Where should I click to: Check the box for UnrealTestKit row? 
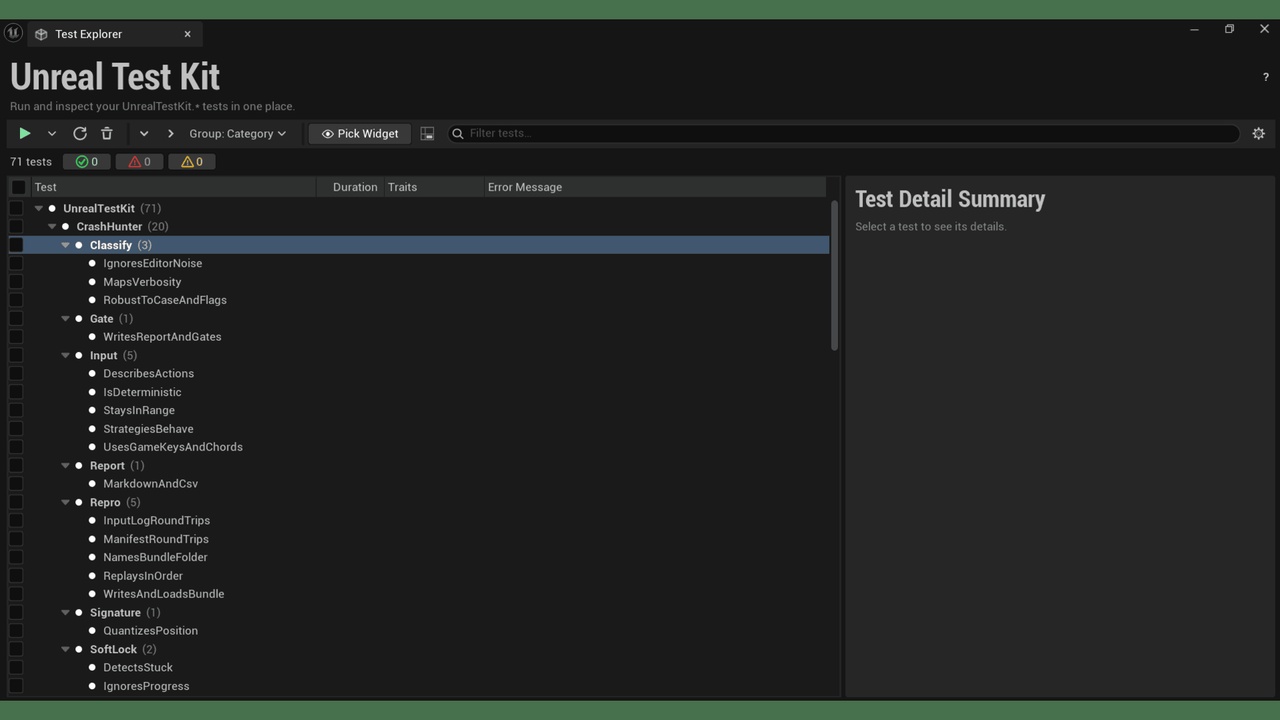pyautogui.click(x=16, y=208)
